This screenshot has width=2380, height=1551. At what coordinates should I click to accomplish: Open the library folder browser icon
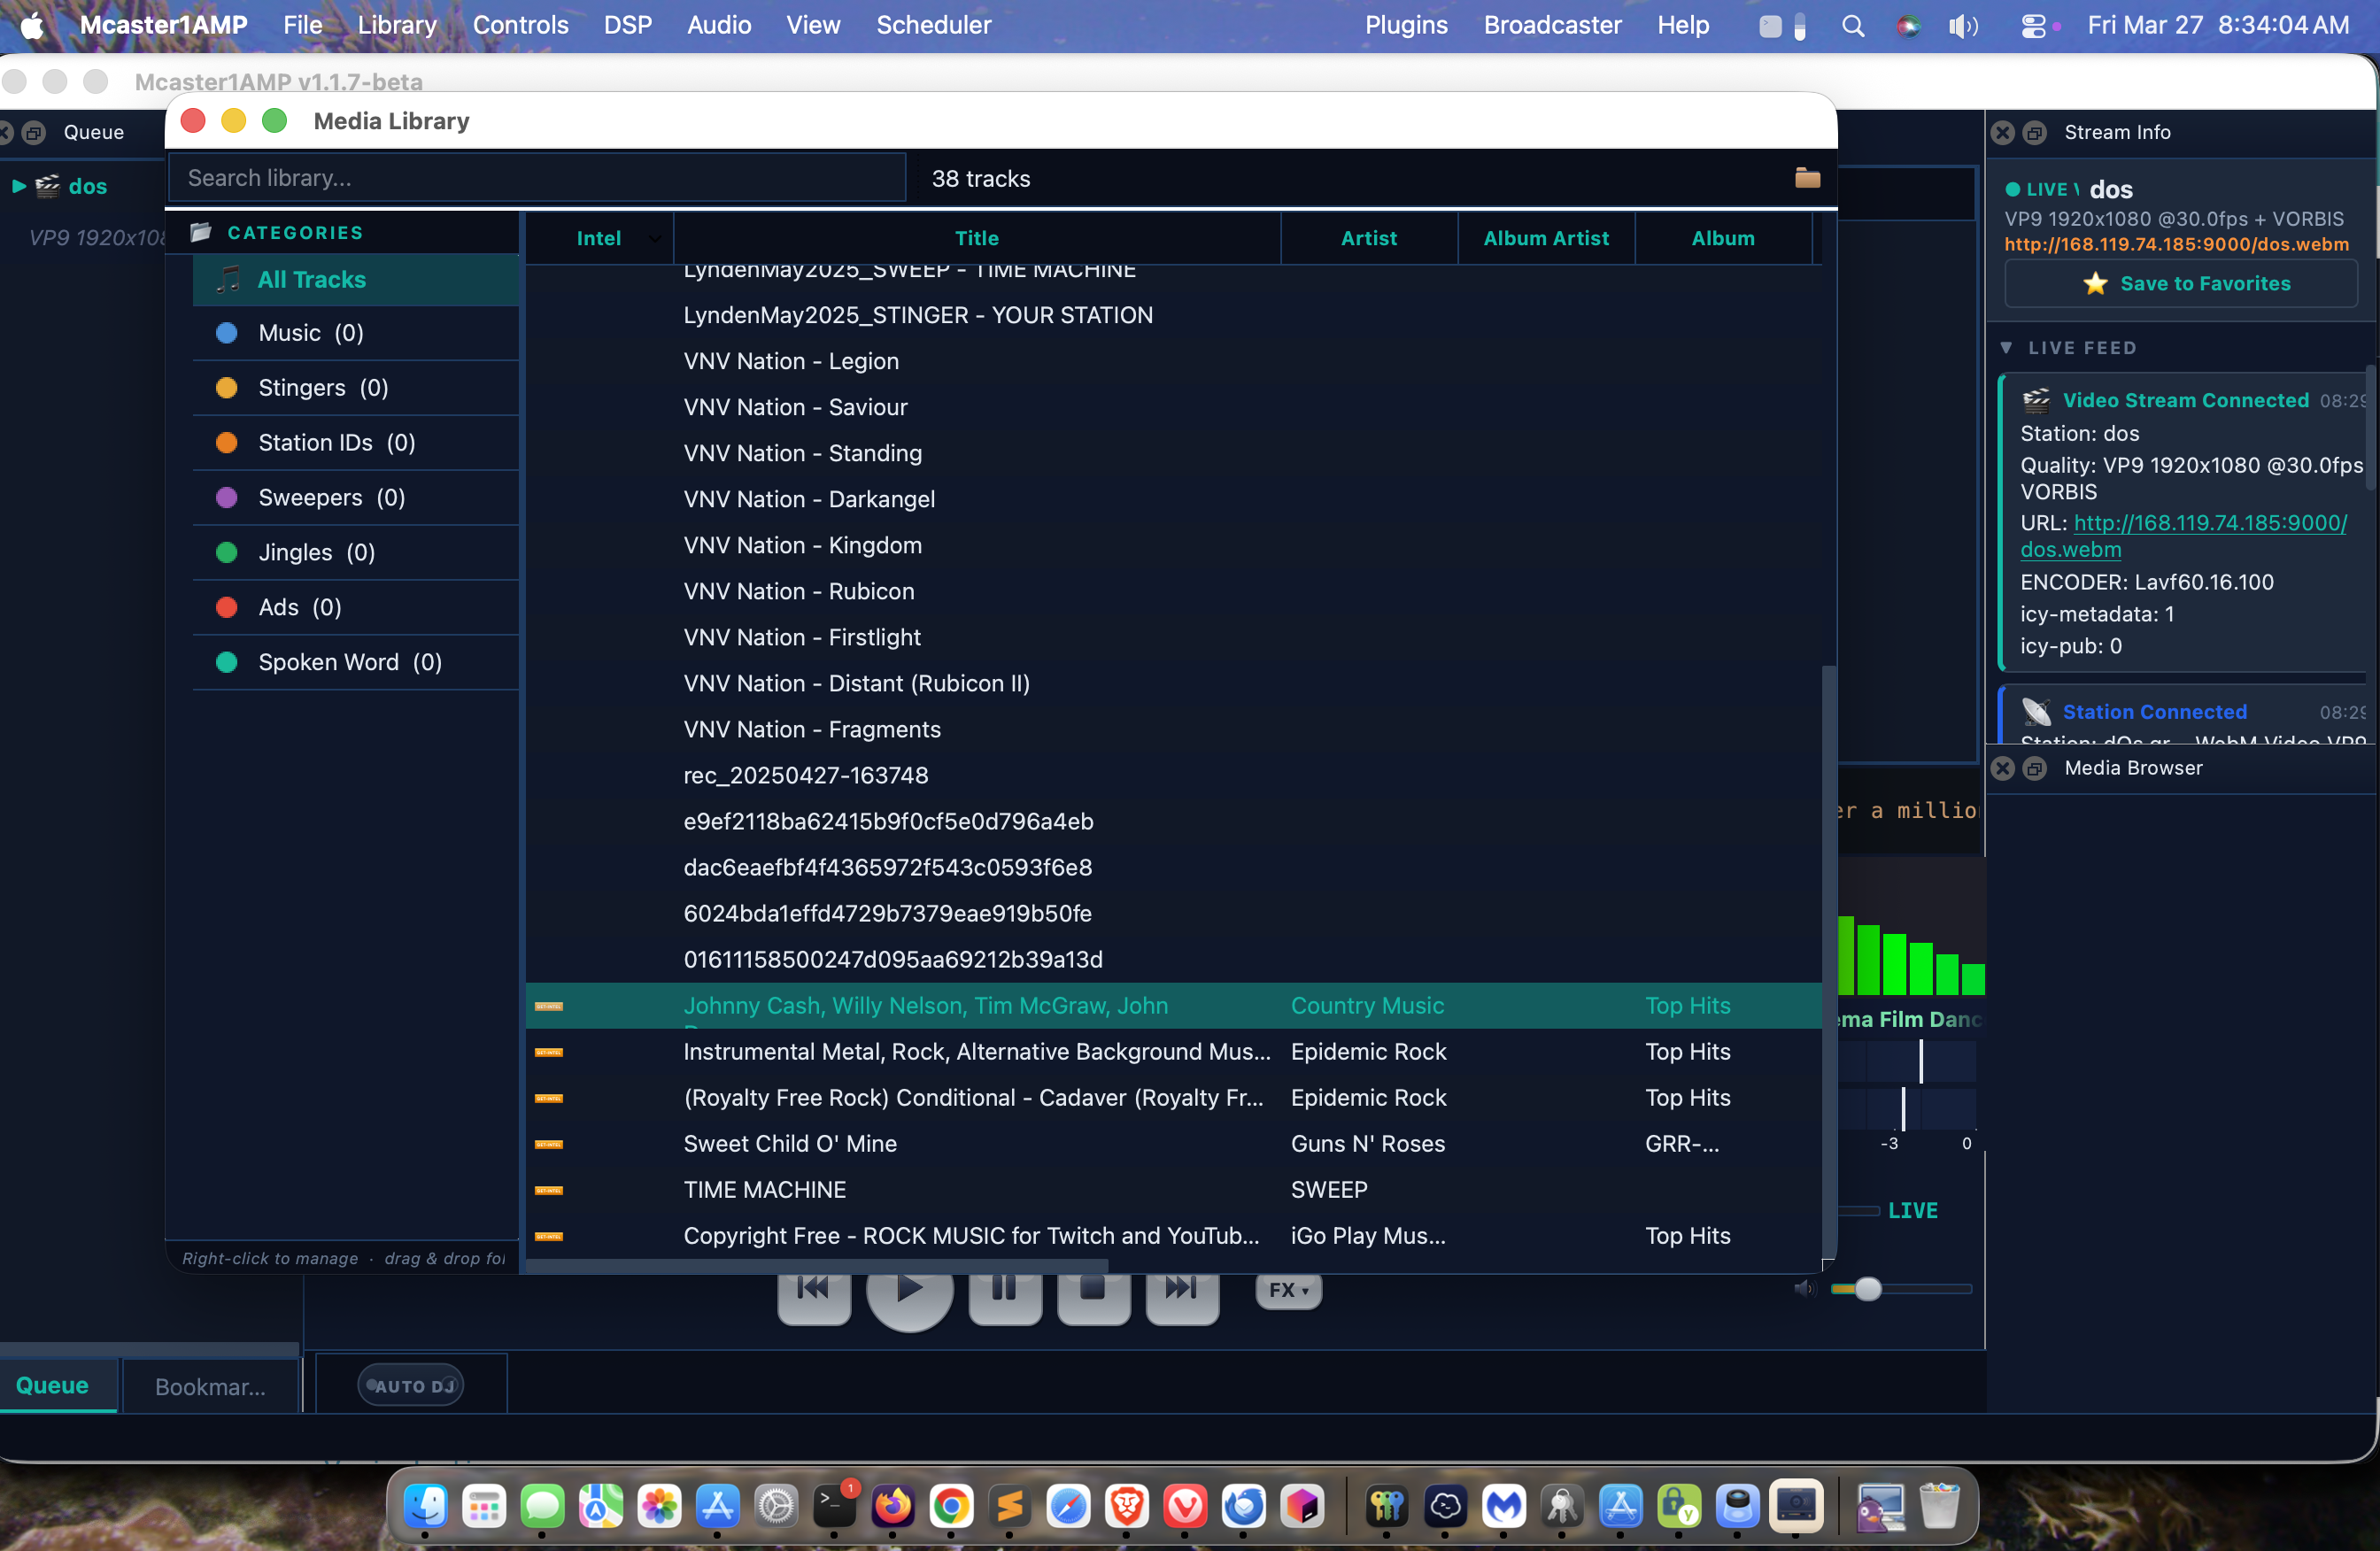1806,177
